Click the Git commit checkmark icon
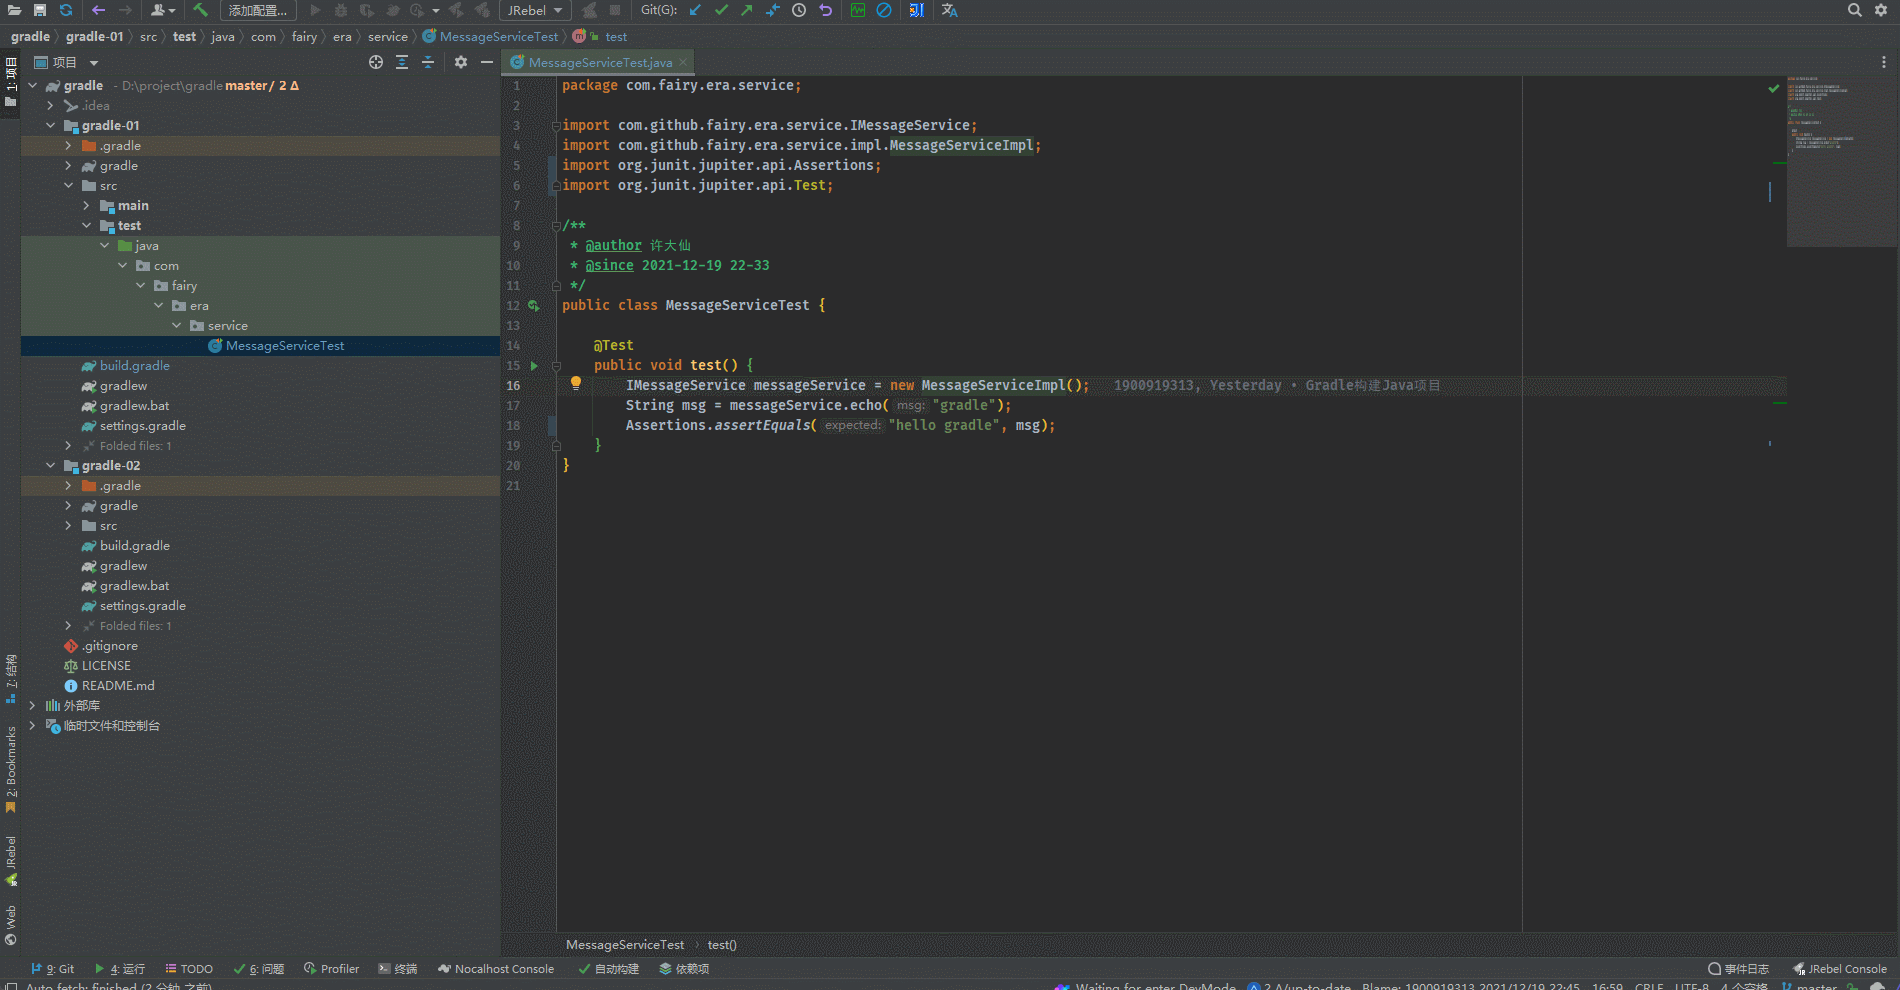 tap(721, 10)
